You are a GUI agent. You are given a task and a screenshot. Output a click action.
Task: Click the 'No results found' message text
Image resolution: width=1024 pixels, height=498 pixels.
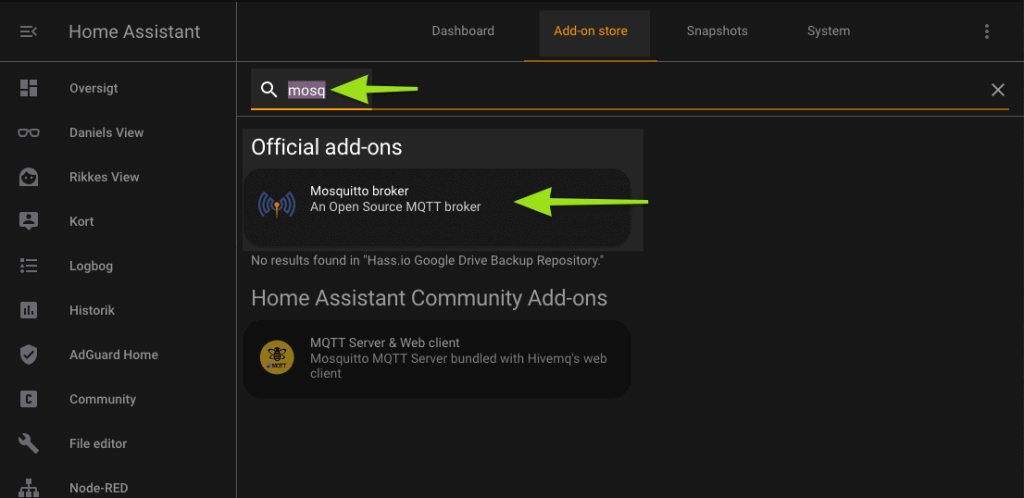[x=427, y=260]
